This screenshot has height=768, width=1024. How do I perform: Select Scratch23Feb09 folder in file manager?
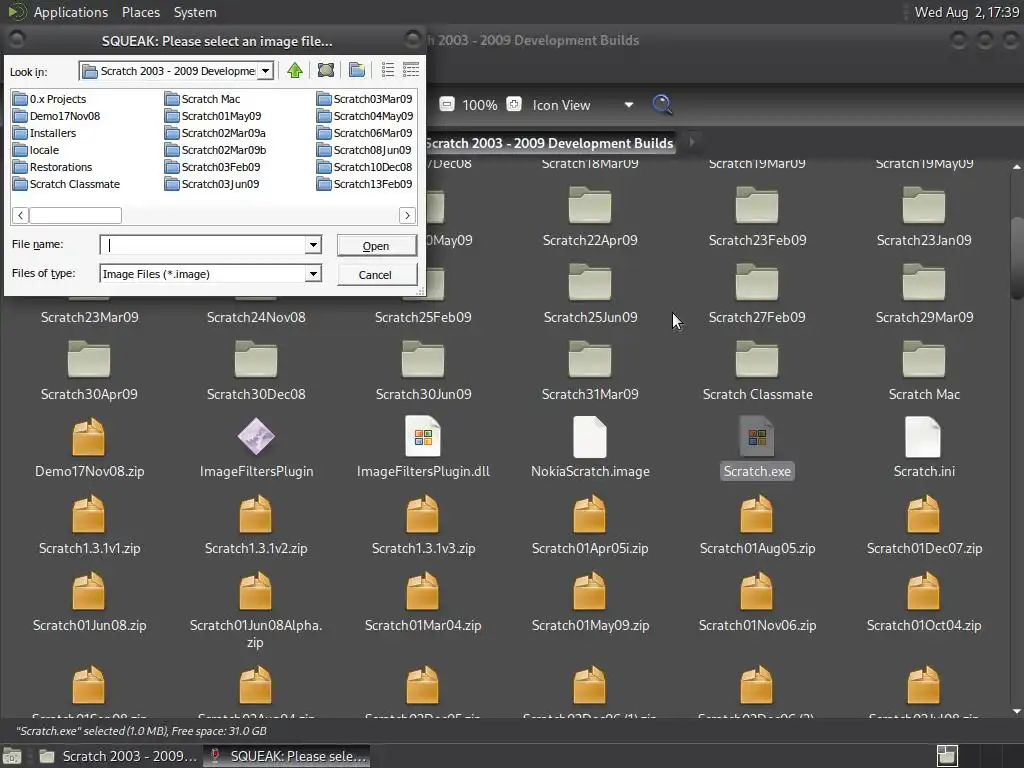click(757, 205)
